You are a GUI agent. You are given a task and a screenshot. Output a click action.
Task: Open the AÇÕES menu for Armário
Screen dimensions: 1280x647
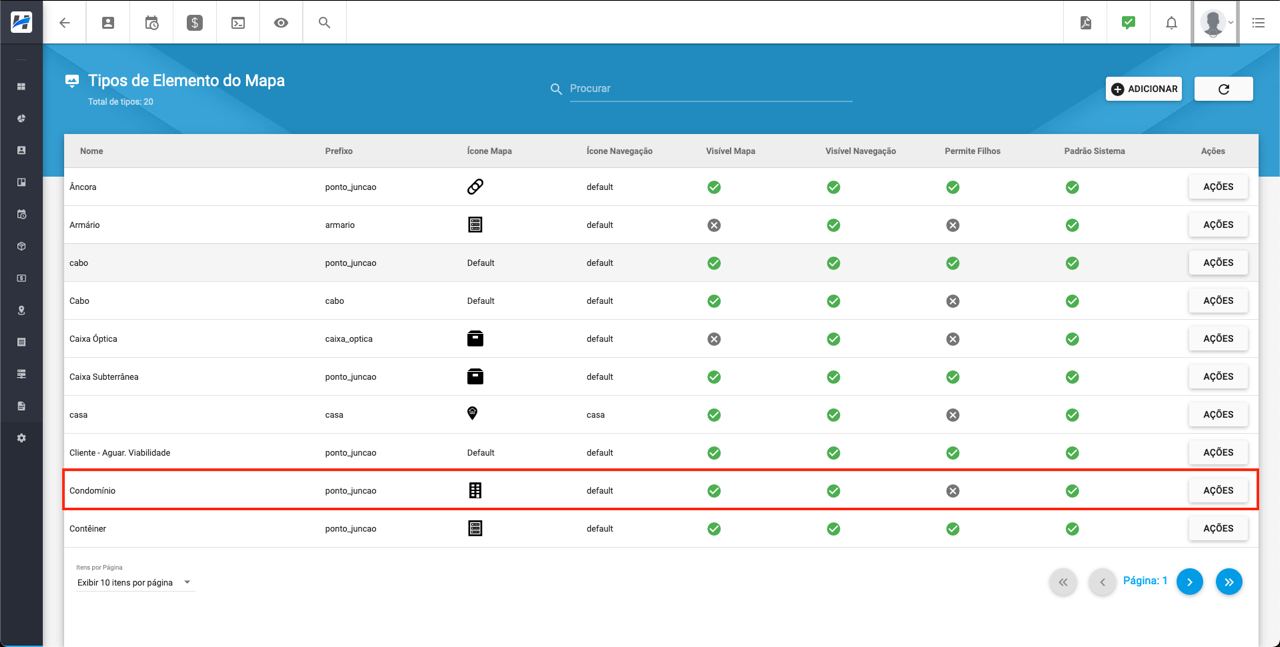point(1218,225)
